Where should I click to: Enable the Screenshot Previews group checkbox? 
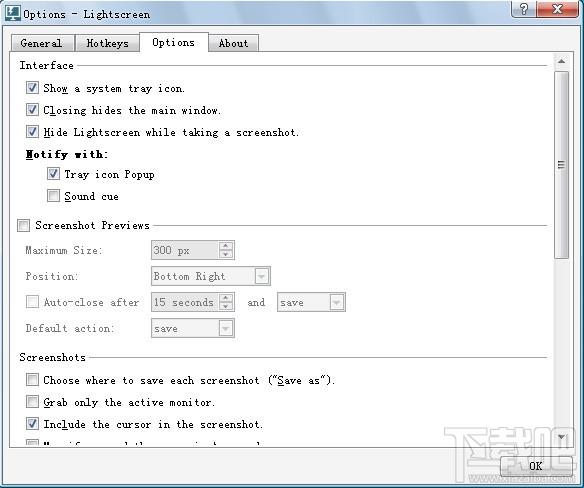point(23,225)
